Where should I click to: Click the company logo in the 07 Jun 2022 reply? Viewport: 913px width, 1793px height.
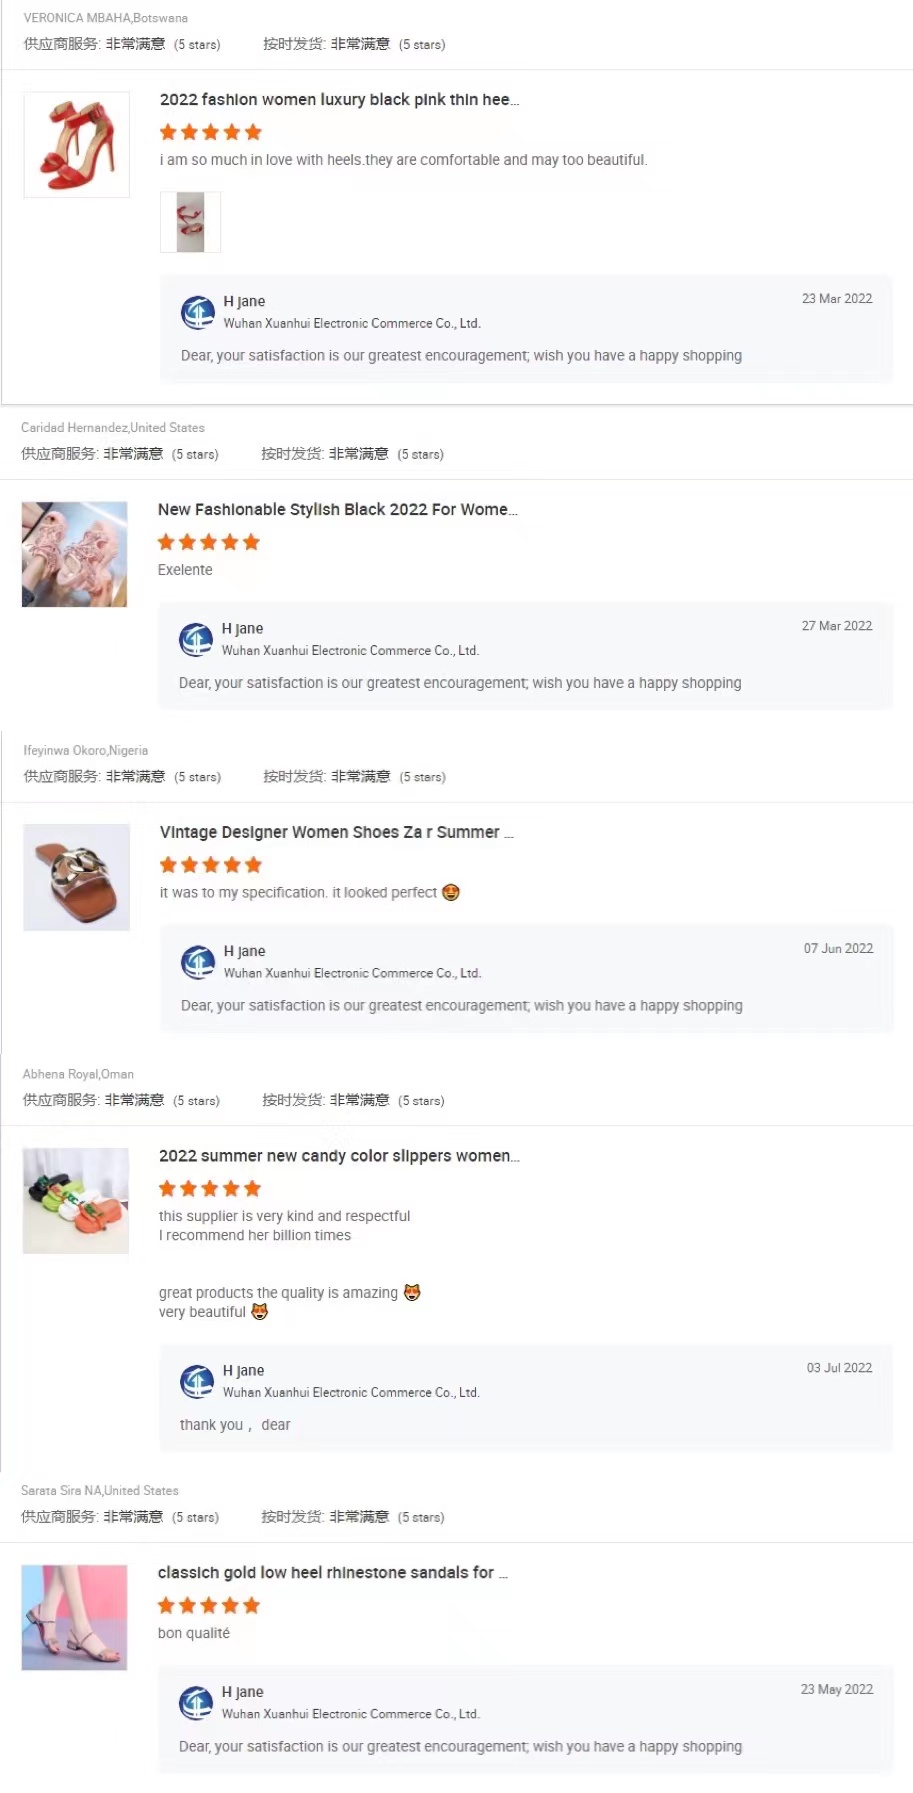click(x=198, y=962)
